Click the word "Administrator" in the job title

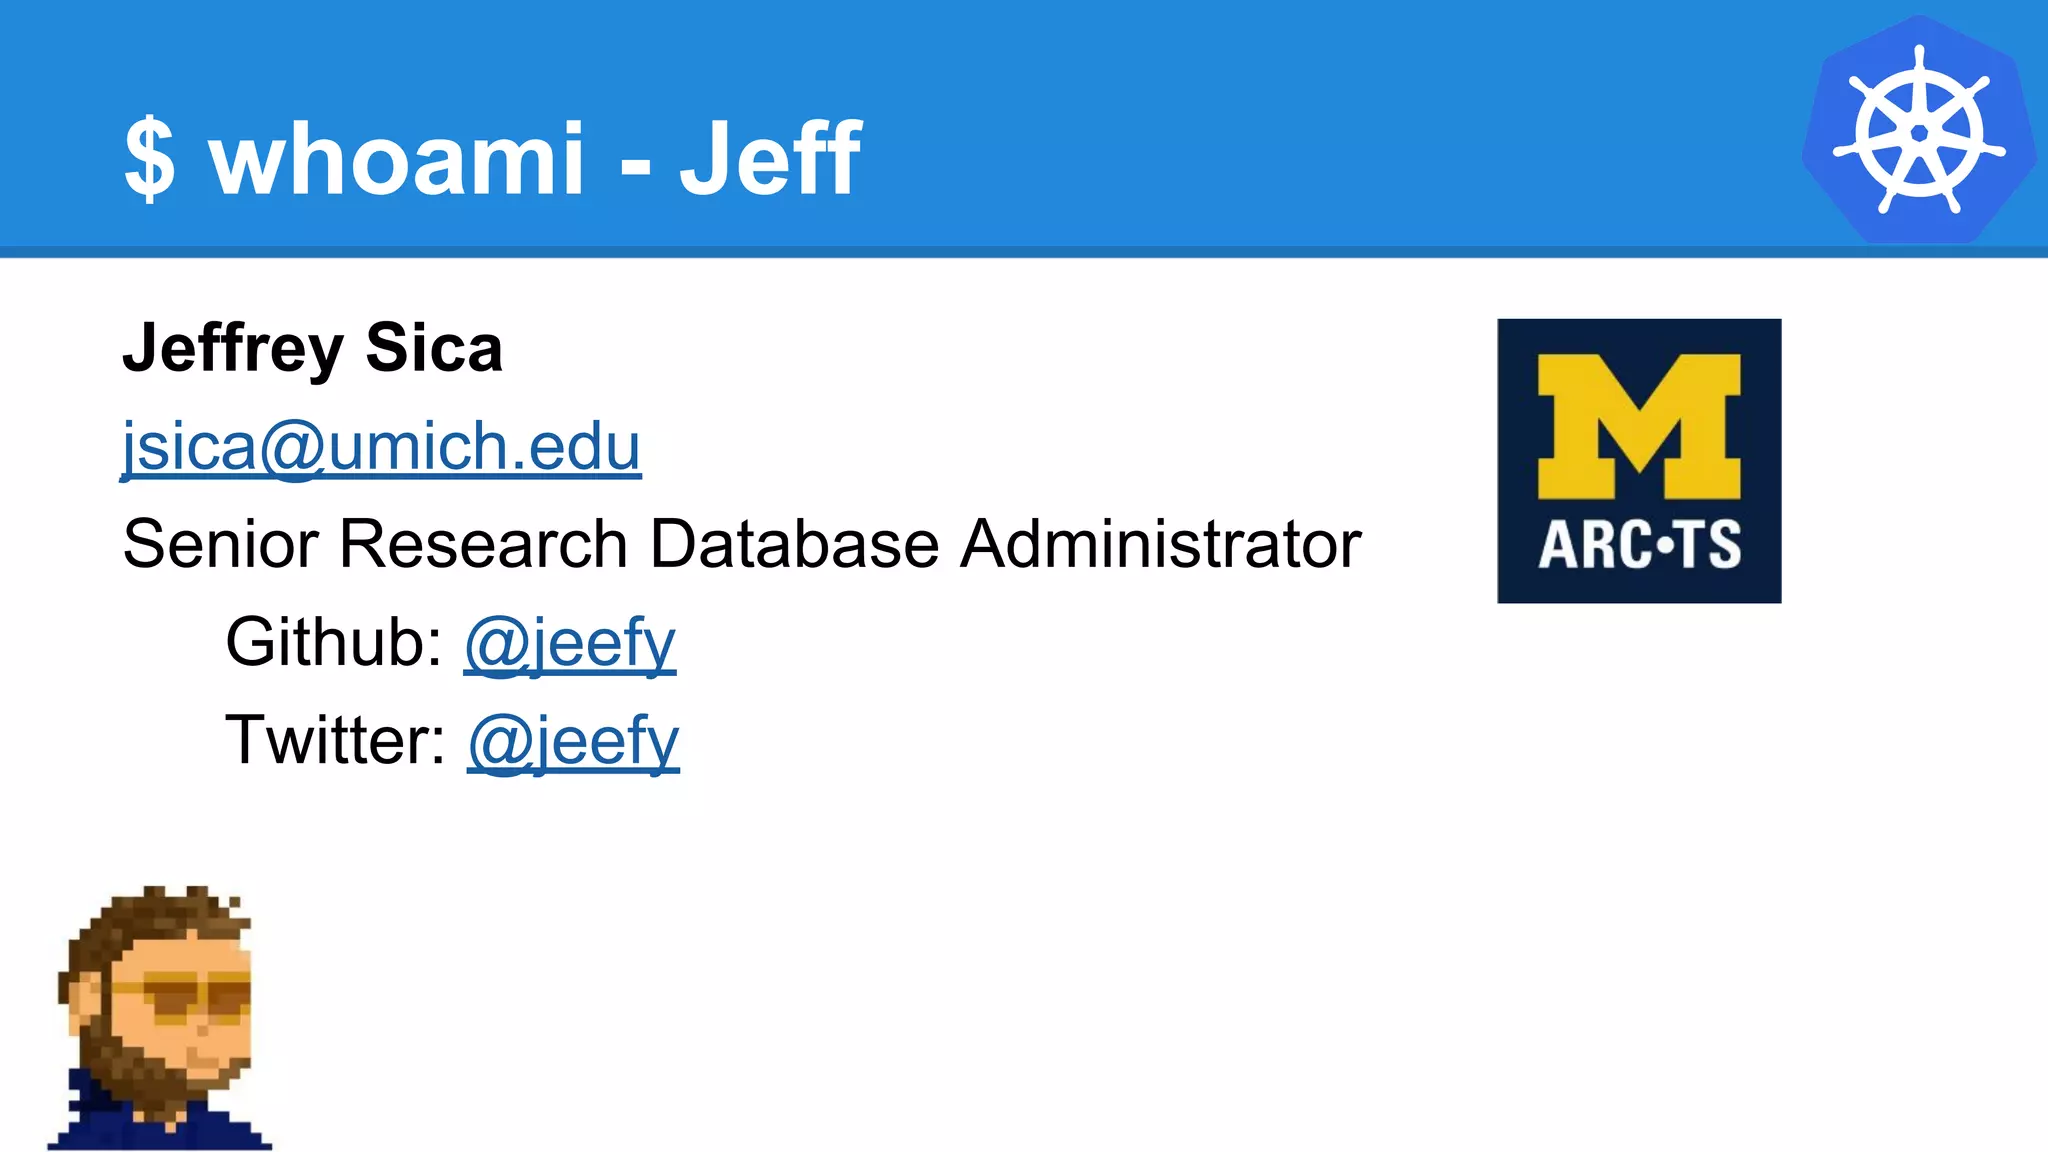click(1160, 544)
